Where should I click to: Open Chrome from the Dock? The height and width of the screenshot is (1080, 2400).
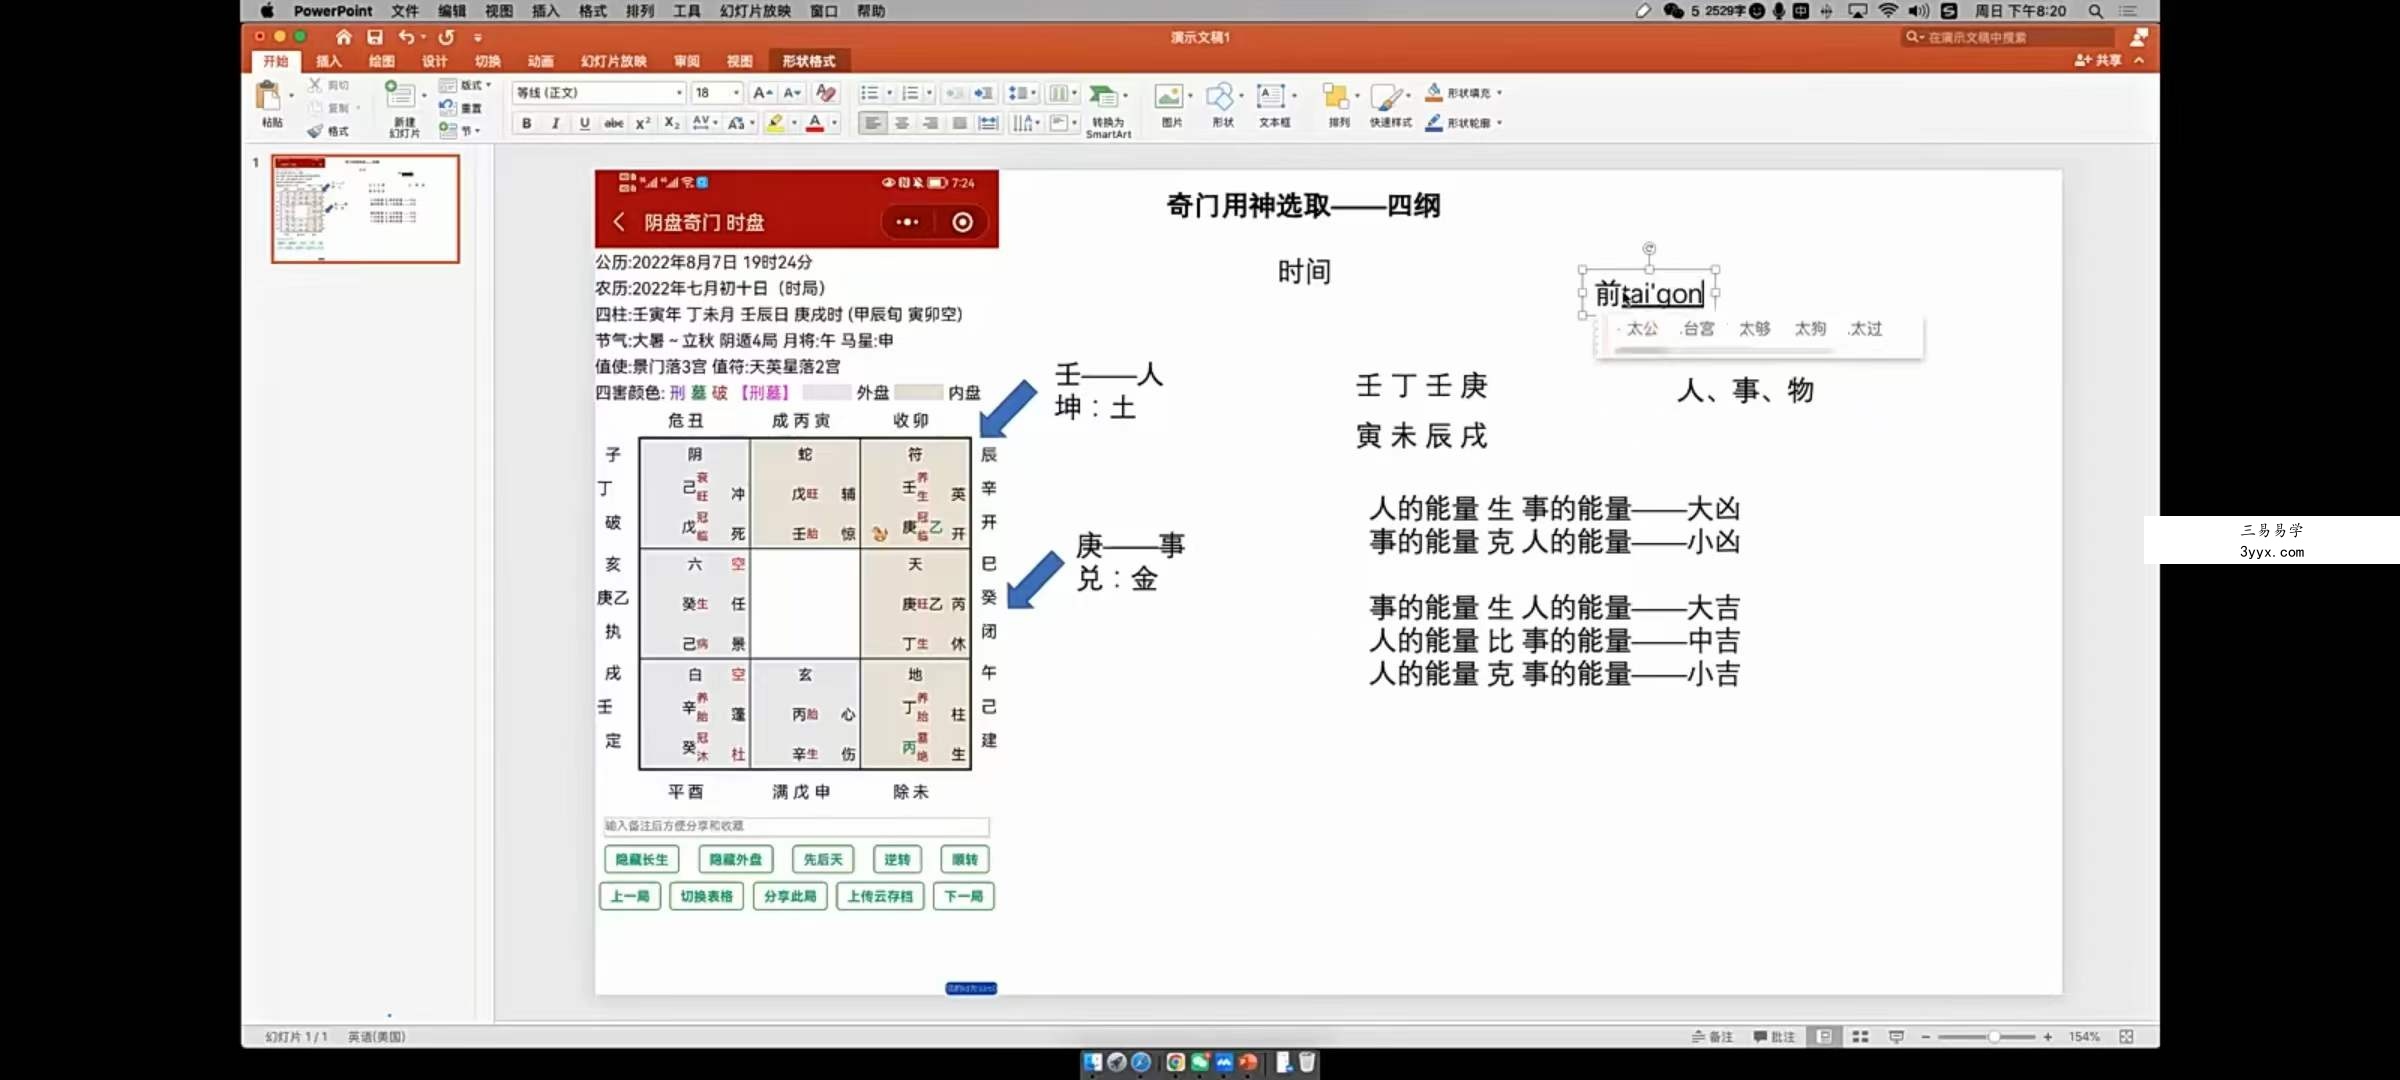click(x=1176, y=1062)
